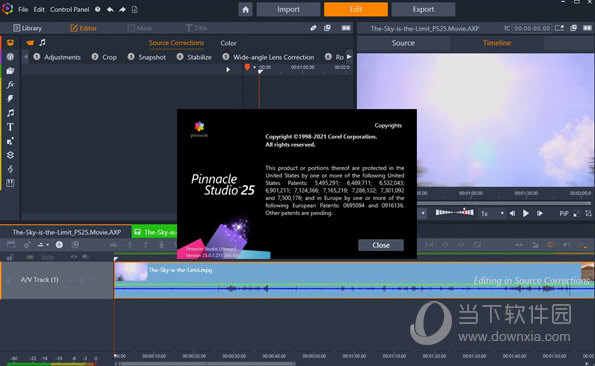The height and width of the screenshot is (366, 595).
Task: Toggle editor panel dual view icon
Action: coord(346,28)
